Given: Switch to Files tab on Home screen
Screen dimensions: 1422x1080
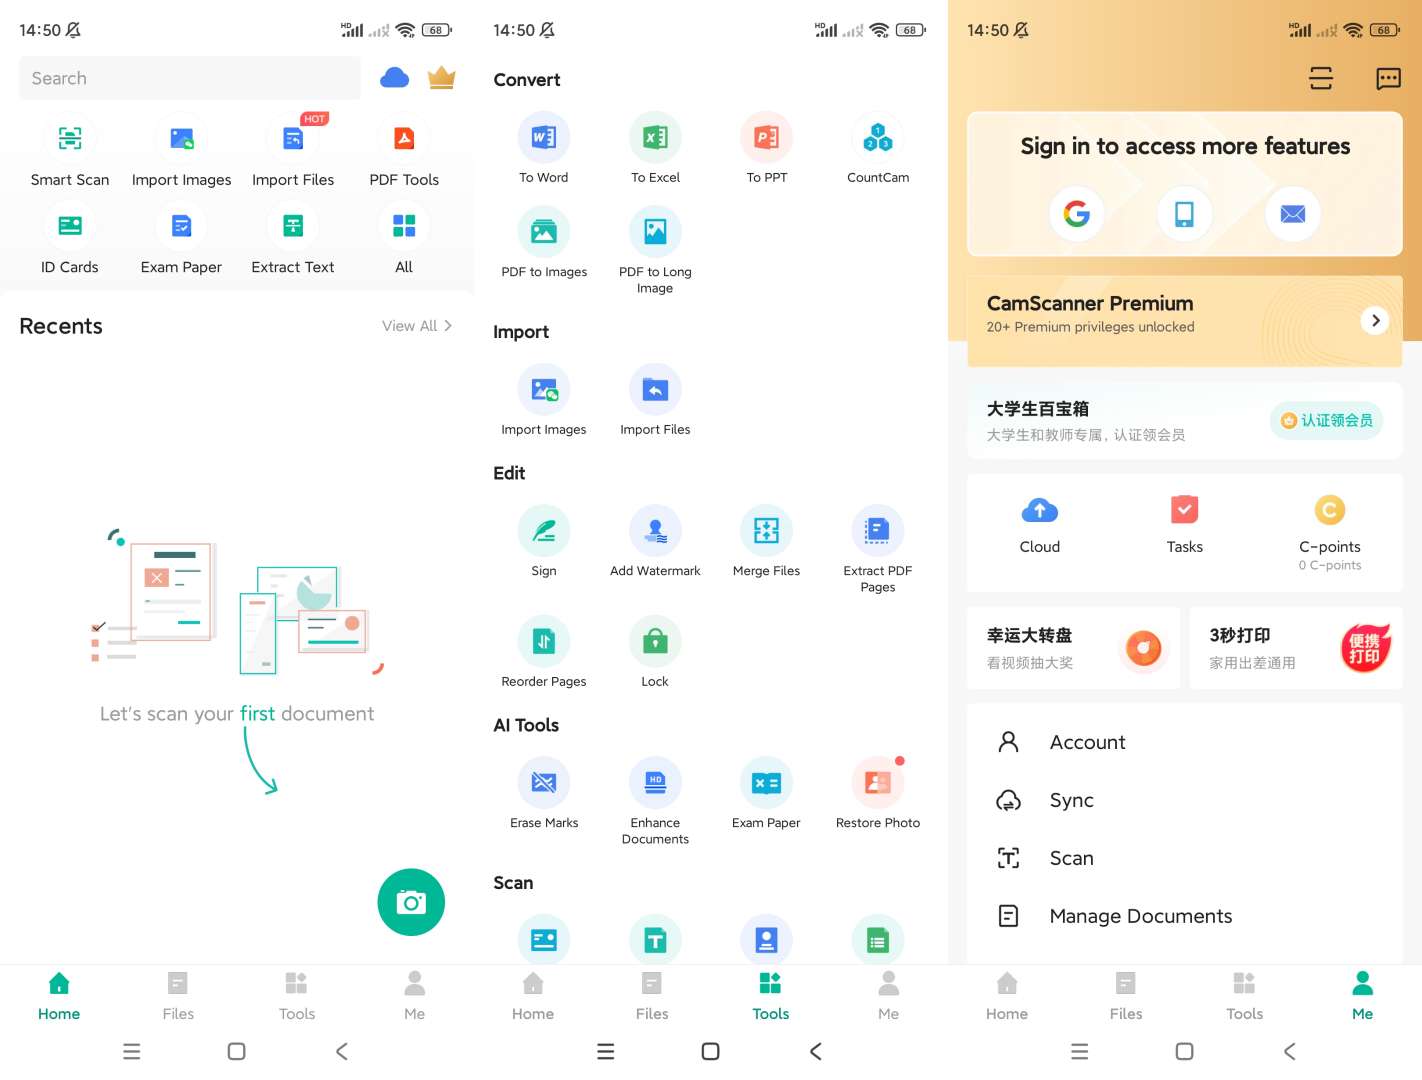Looking at the screenshot, I should click(x=178, y=996).
